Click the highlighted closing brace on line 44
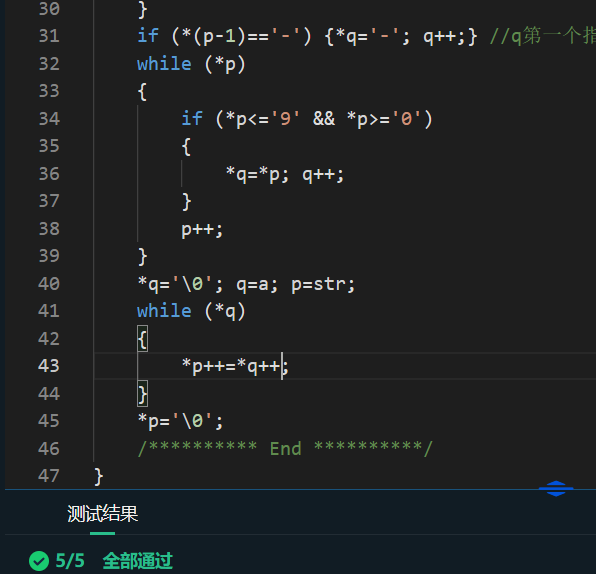 [143, 393]
